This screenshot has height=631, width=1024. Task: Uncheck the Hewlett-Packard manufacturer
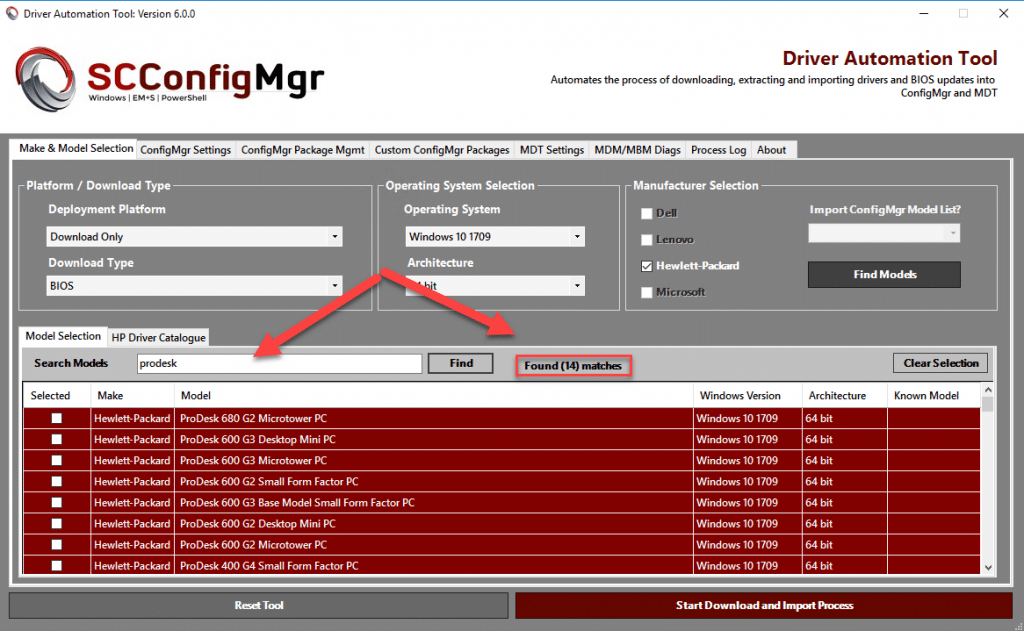pyautogui.click(x=645, y=265)
